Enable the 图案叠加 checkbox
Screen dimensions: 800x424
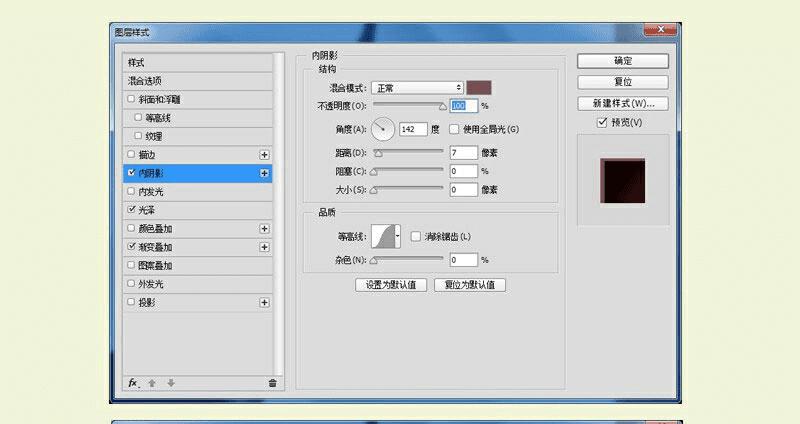(131, 265)
